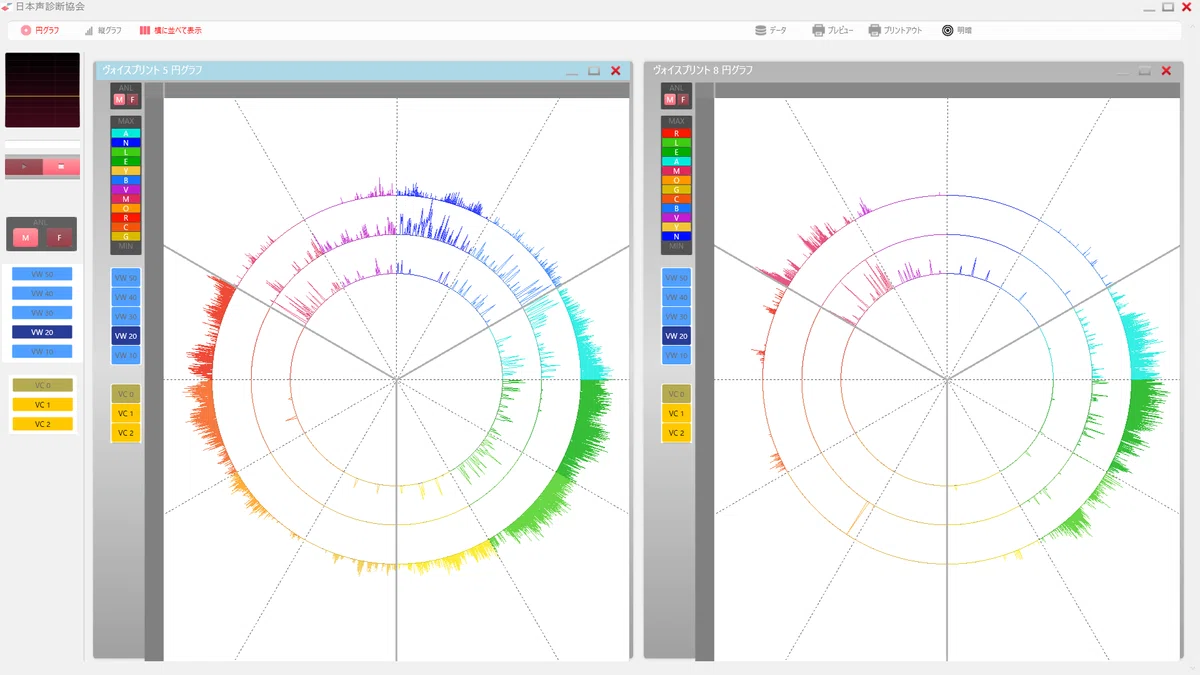1200x675 pixels.
Task: Set VC 1 in ヴォイスプリント 8 window
Action: click(676, 413)
